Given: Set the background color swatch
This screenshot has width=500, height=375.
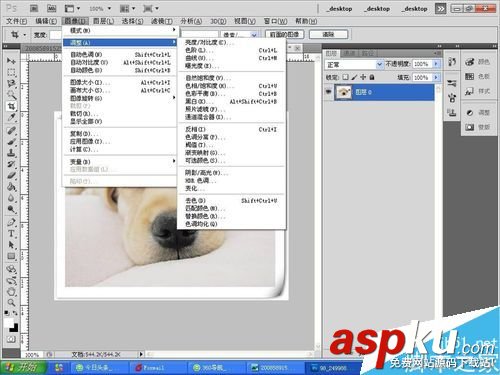Looking at the screenshot, I should click(x=14, y=328).
